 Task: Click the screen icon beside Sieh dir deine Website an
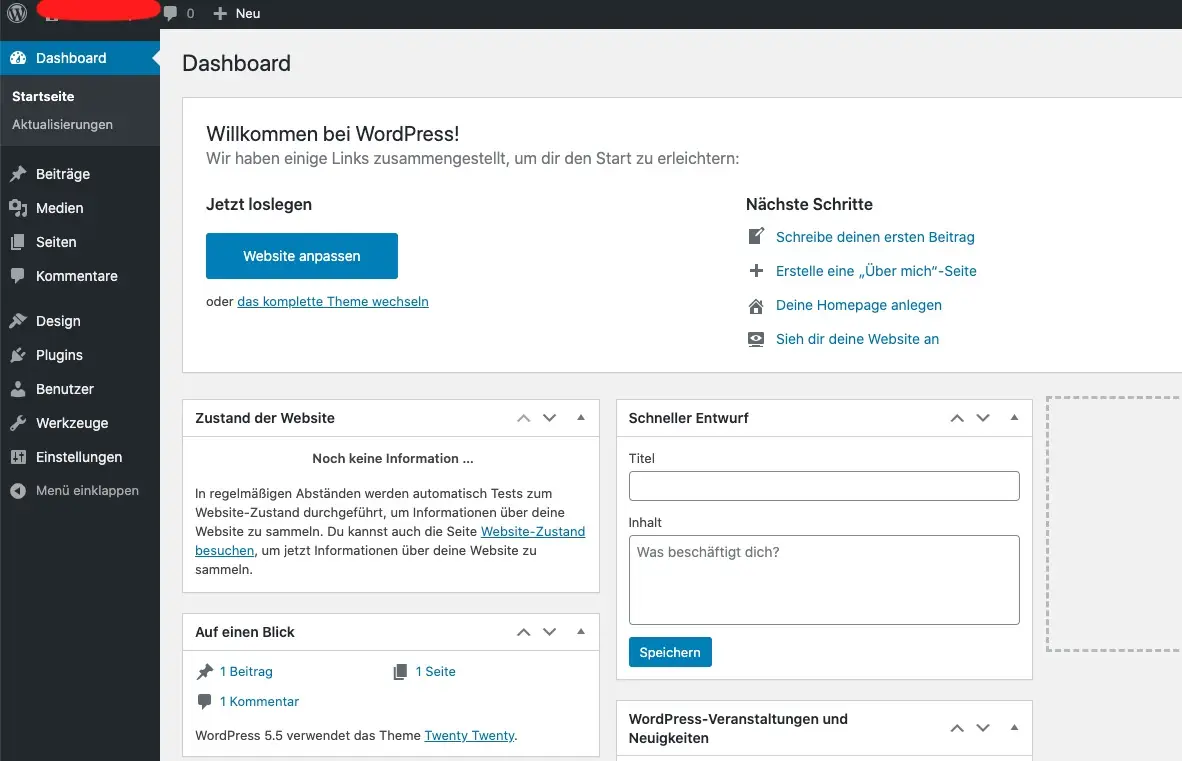pyautogui.click(x=756, y=340)
